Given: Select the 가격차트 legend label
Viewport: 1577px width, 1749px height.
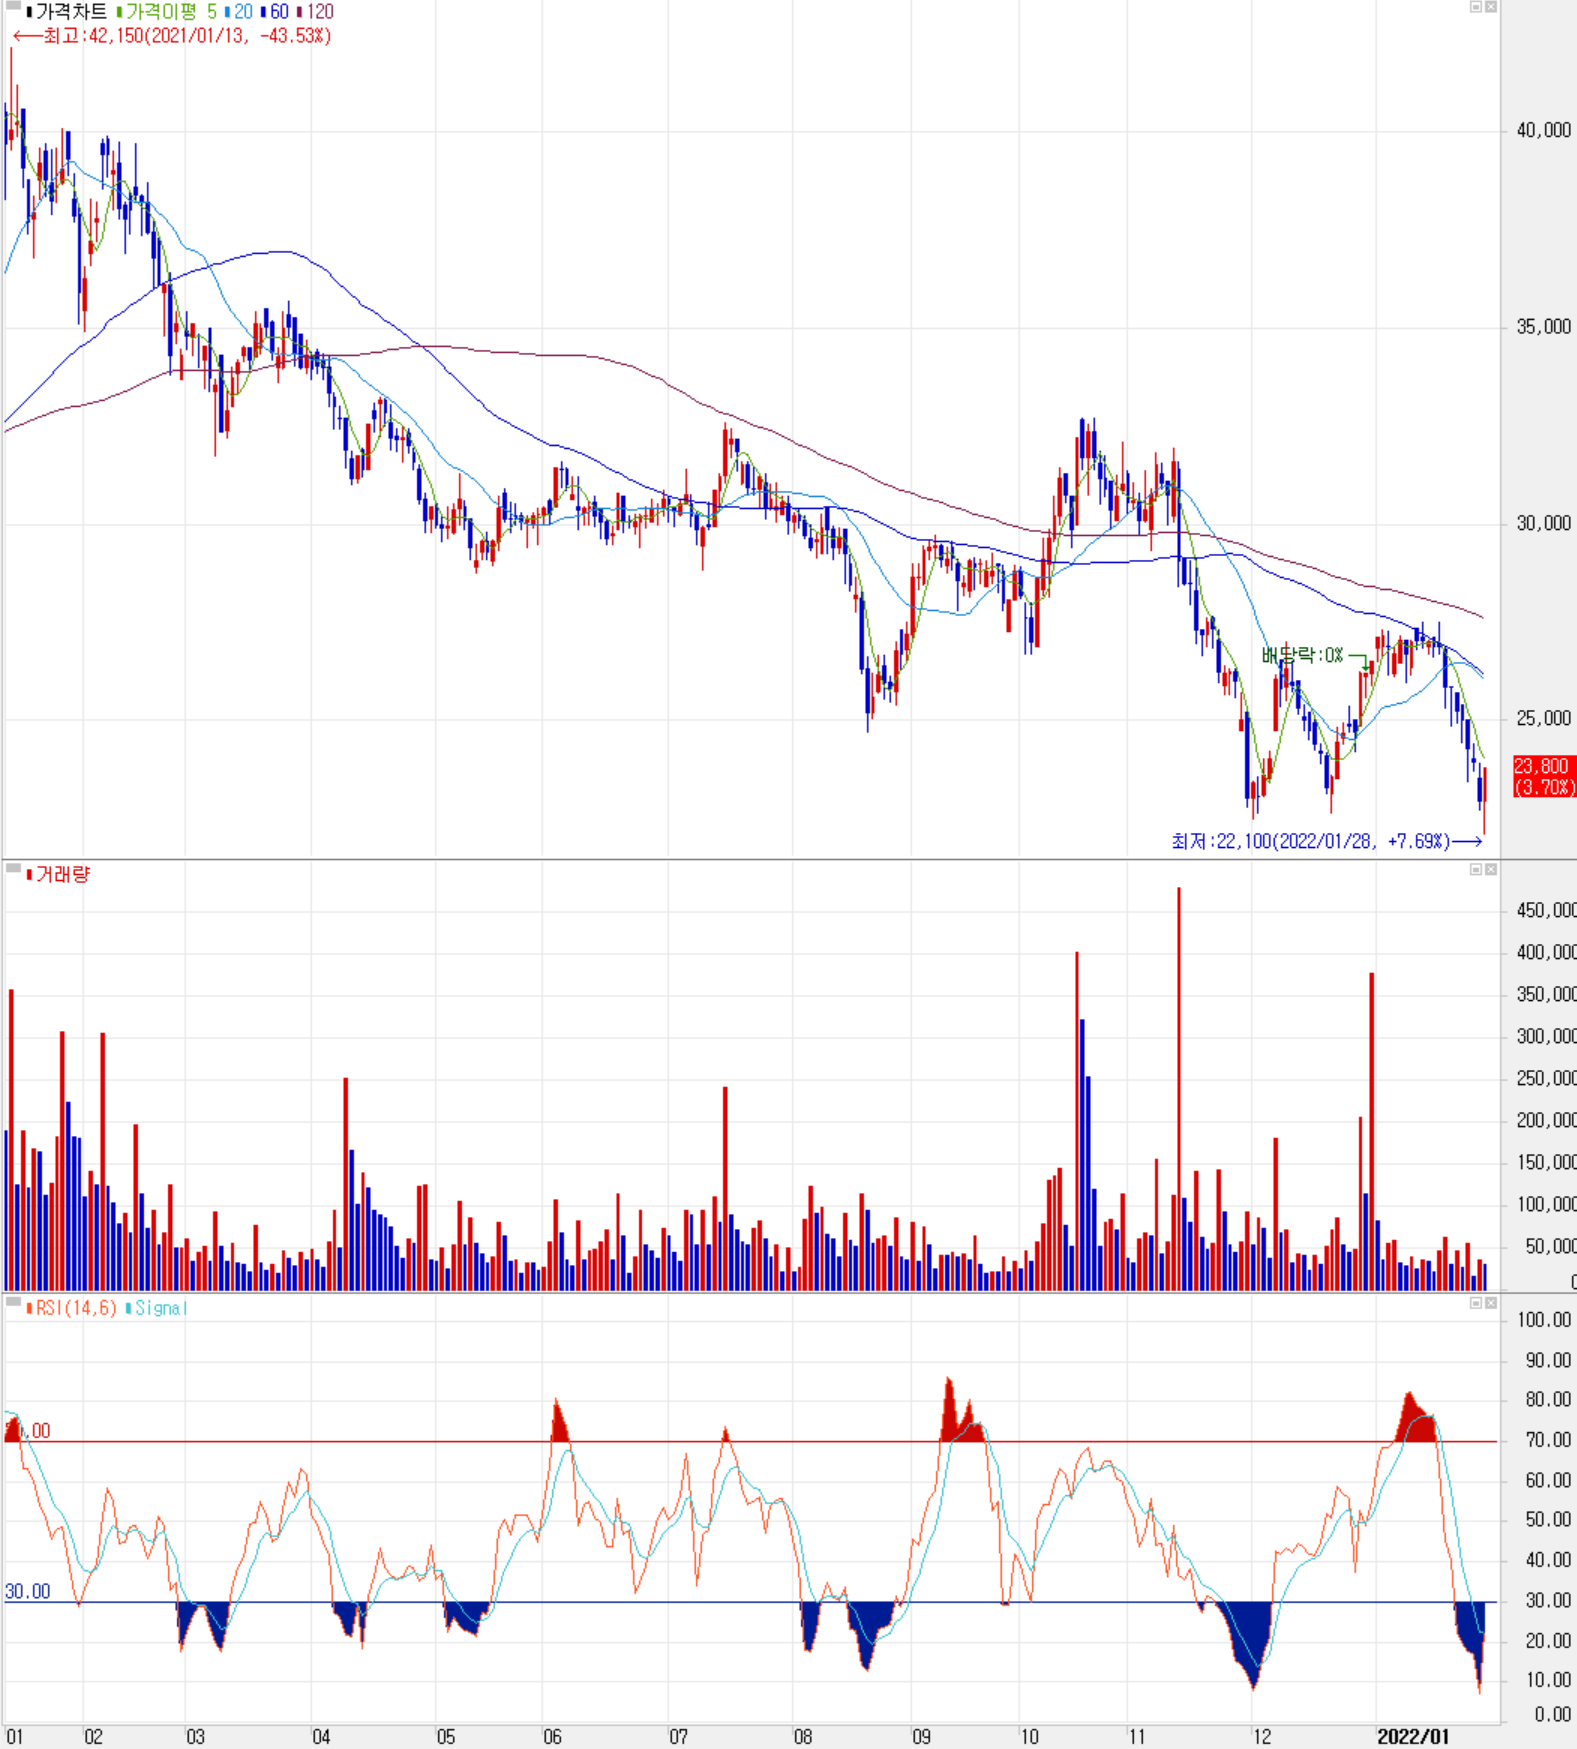Looking at the screenshot, I should click(67, 12).
